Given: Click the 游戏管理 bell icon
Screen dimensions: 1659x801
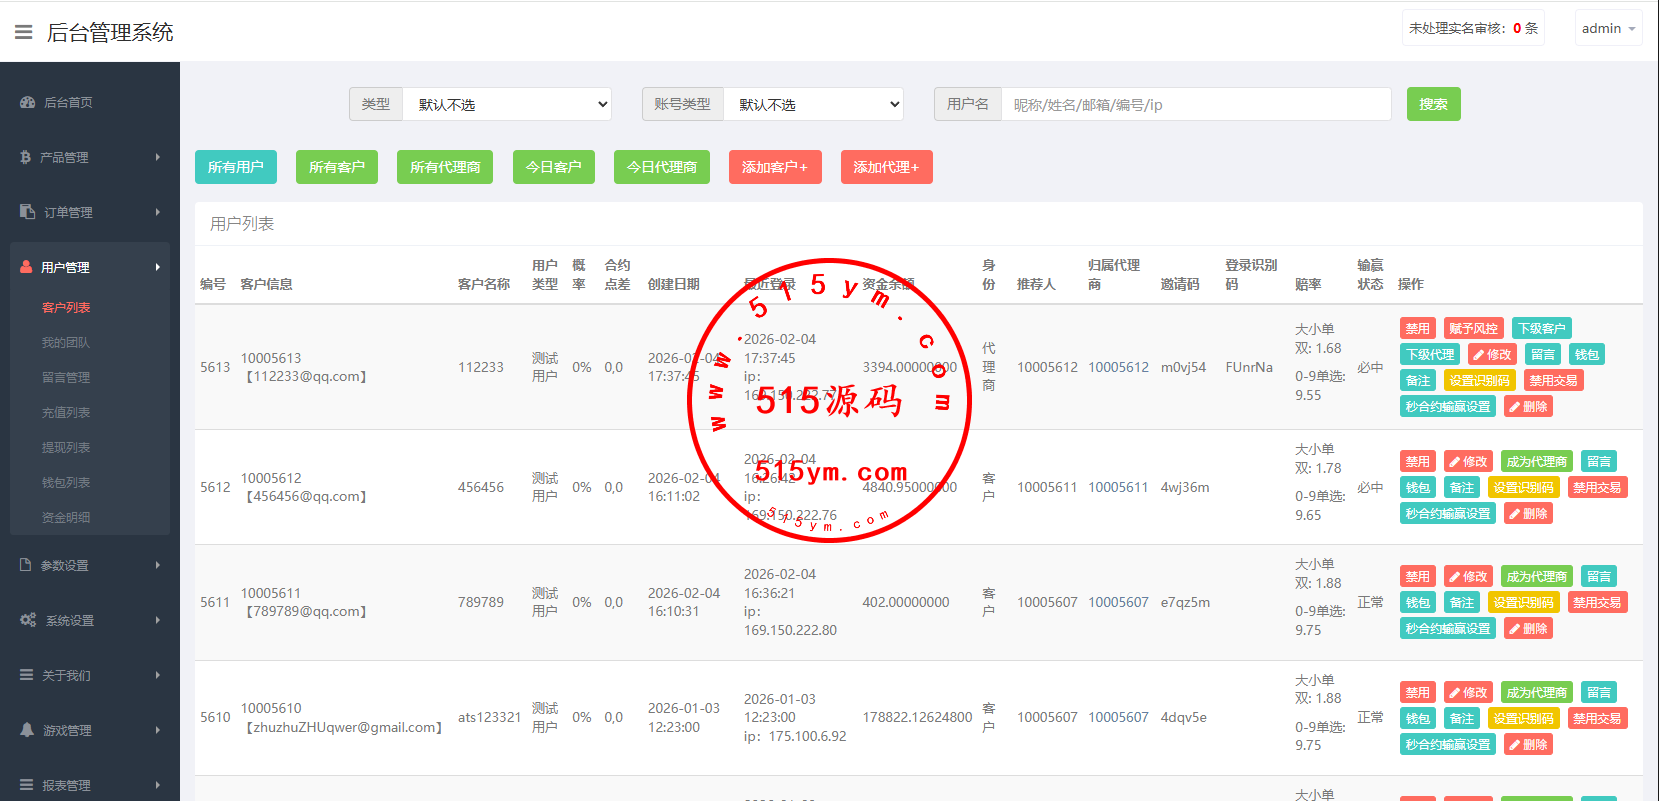Looking at the screenshot, I should coord(27,730).
